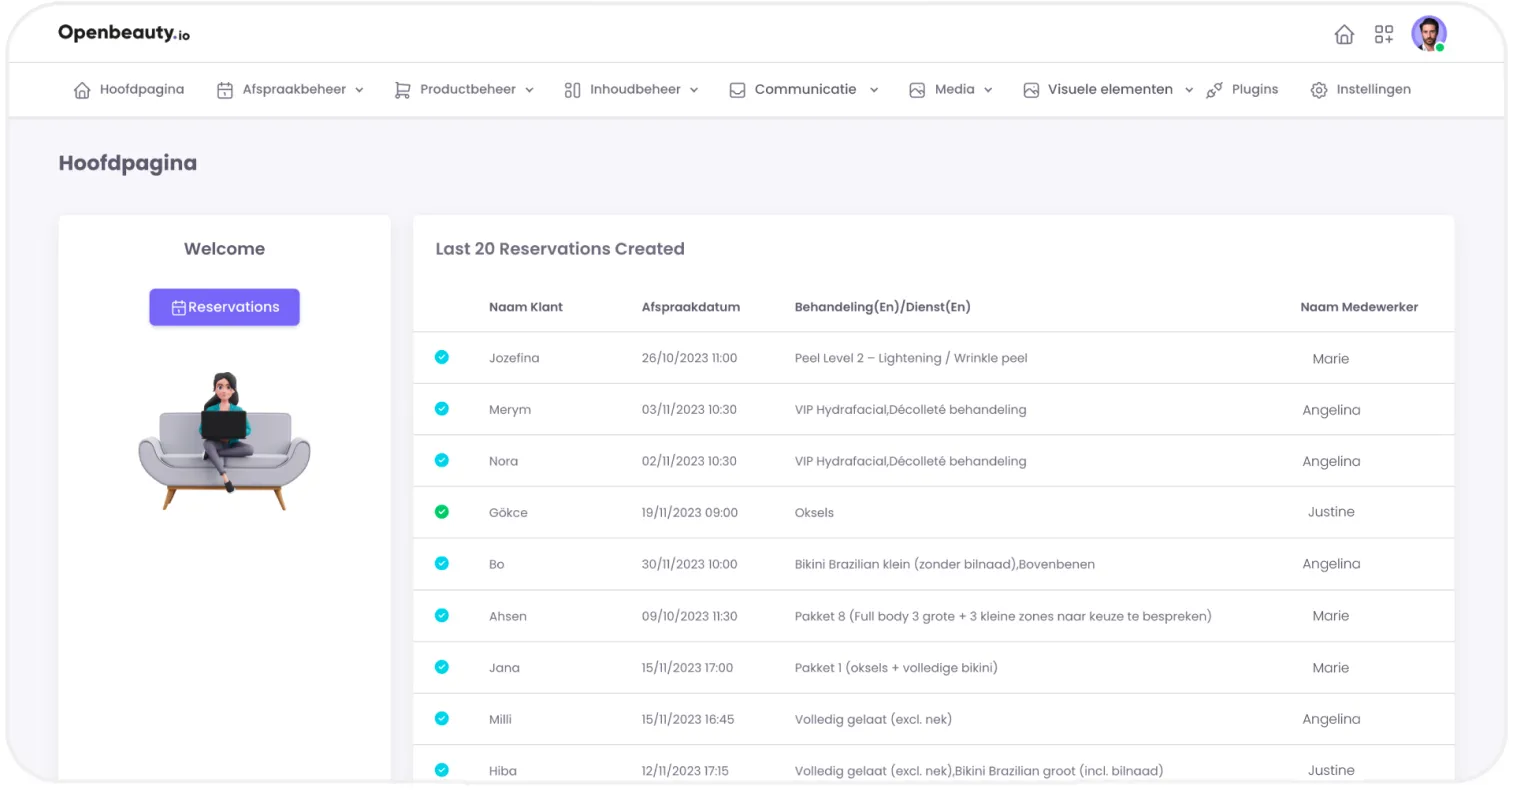Click the Plugins plug icon
This screenshot has width=1513, height=793.
tap(1214, 90)
